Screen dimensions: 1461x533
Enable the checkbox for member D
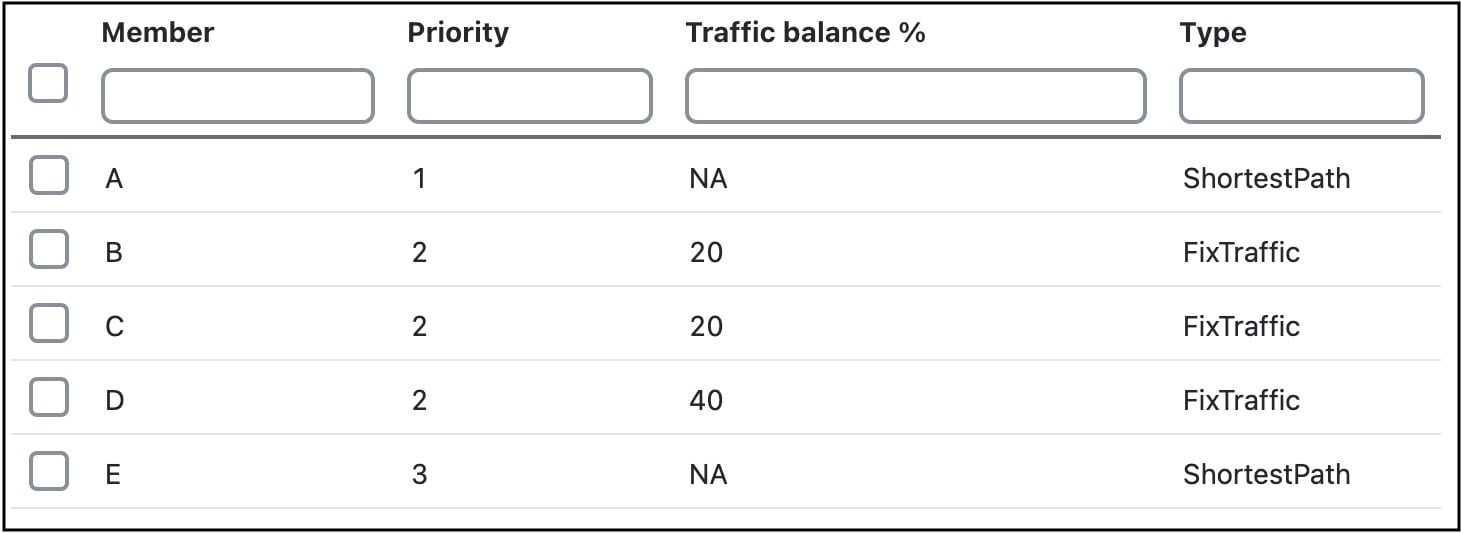pos(49,397)
